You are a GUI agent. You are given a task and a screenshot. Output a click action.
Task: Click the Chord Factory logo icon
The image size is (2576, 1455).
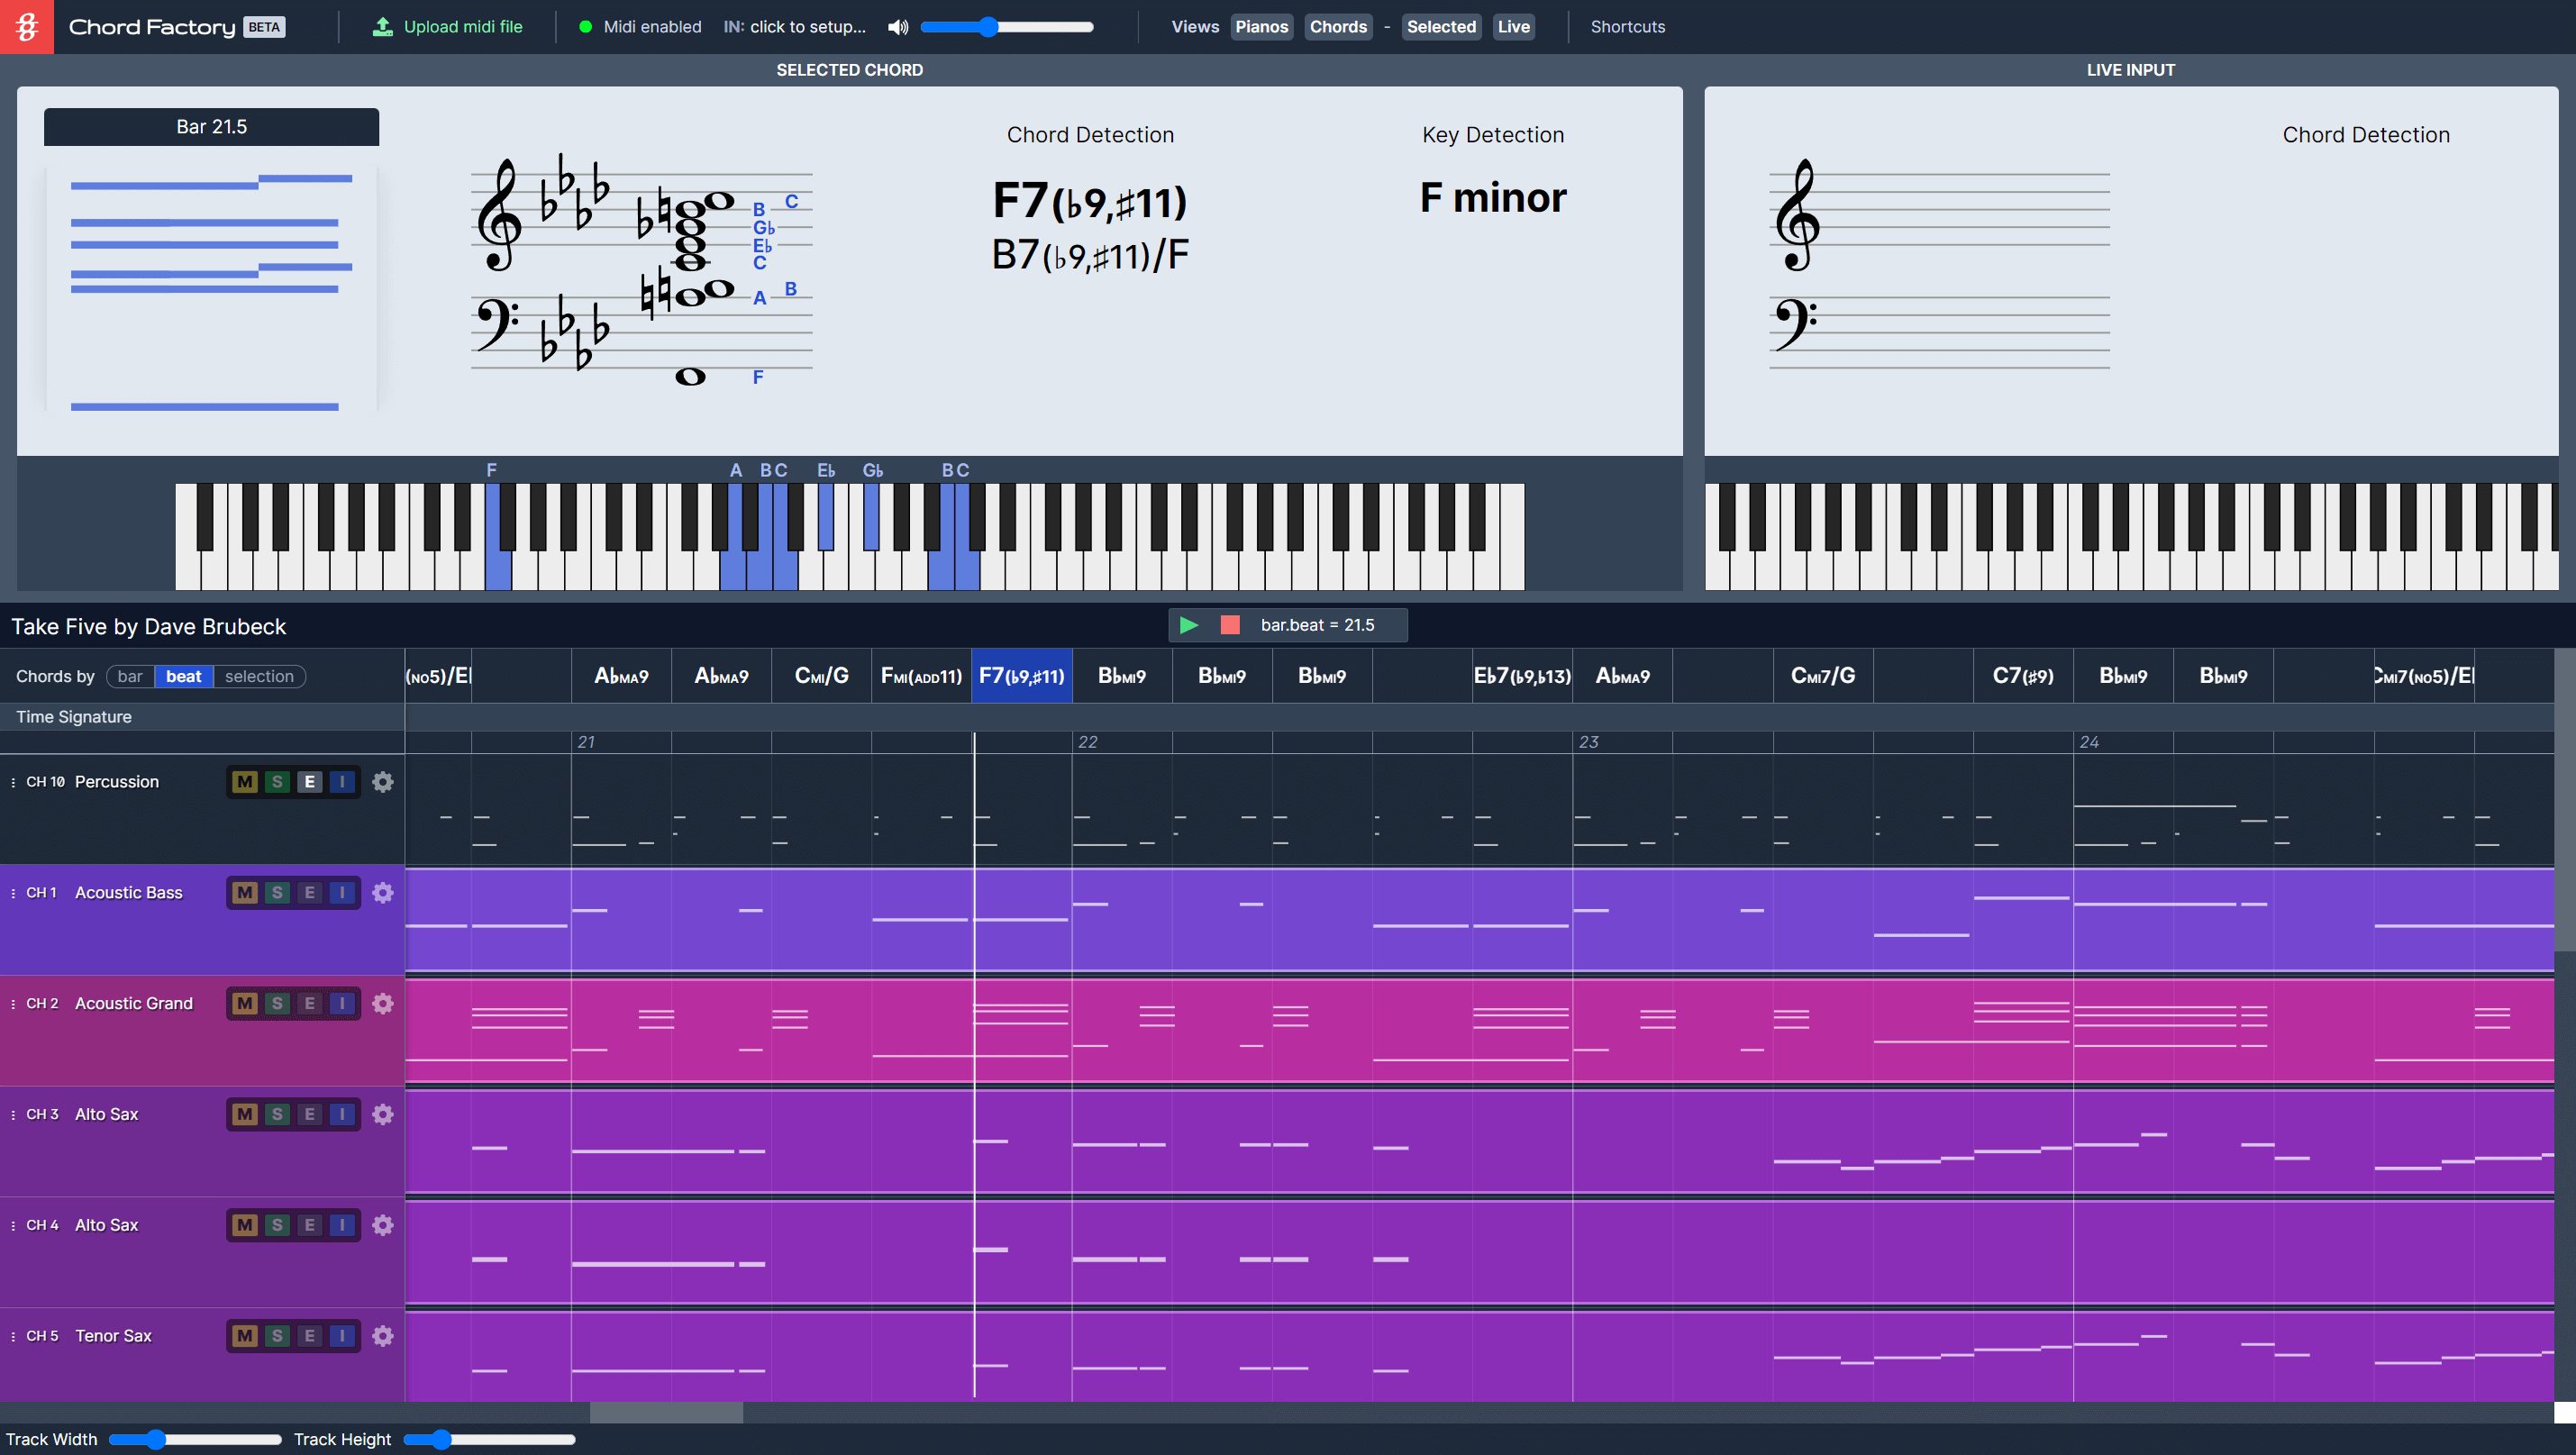pyautogui.click(x=25, y=26)
